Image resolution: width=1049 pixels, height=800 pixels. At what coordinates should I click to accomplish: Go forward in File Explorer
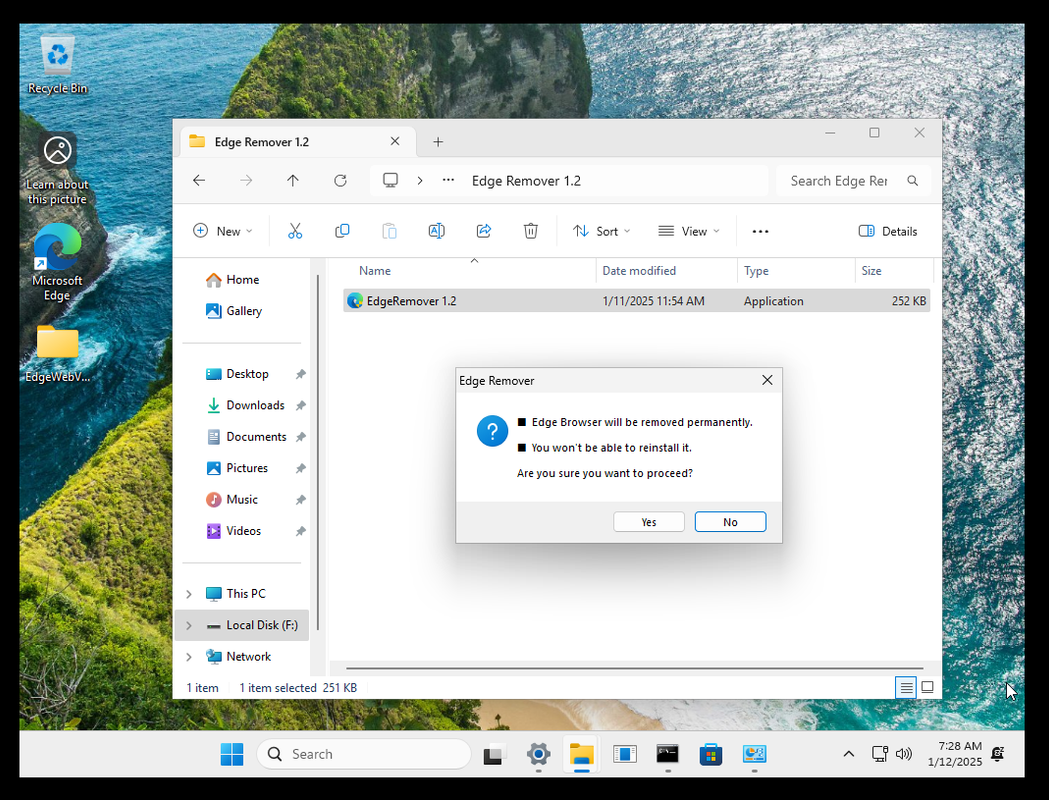(246, 181)
